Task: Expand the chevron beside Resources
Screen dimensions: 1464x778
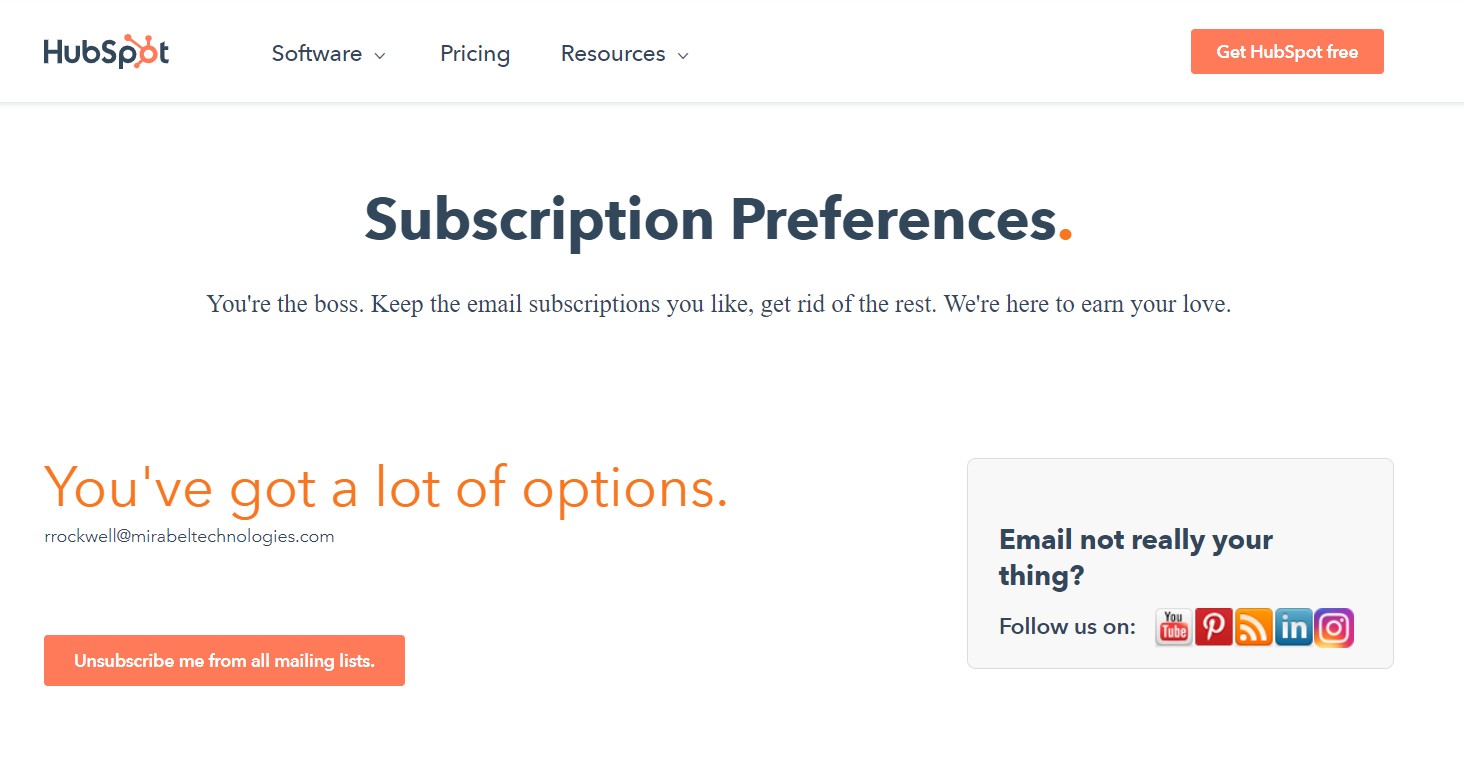Action: (683, 56)
